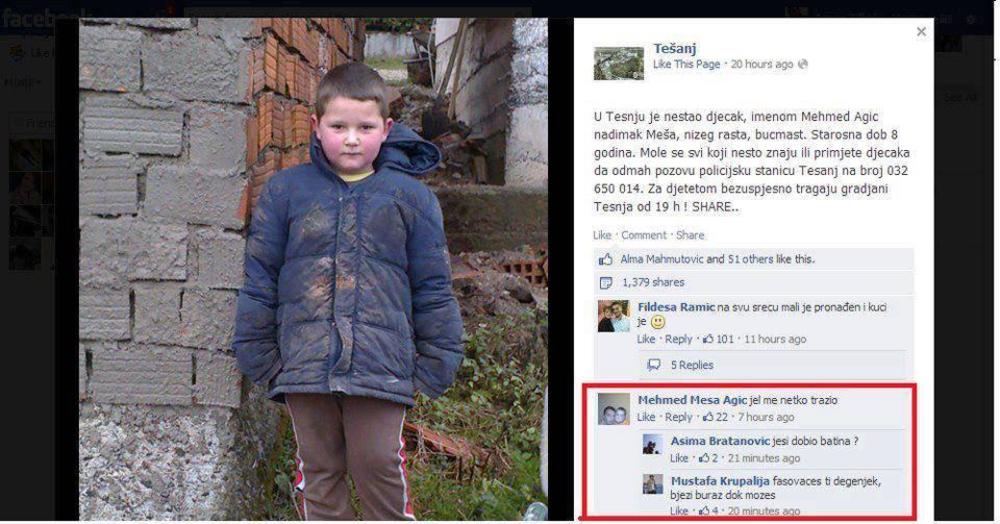Close the photo viewer with the X icon
The height and width of the screenshot is (524, 1000).
coord(921,31)
